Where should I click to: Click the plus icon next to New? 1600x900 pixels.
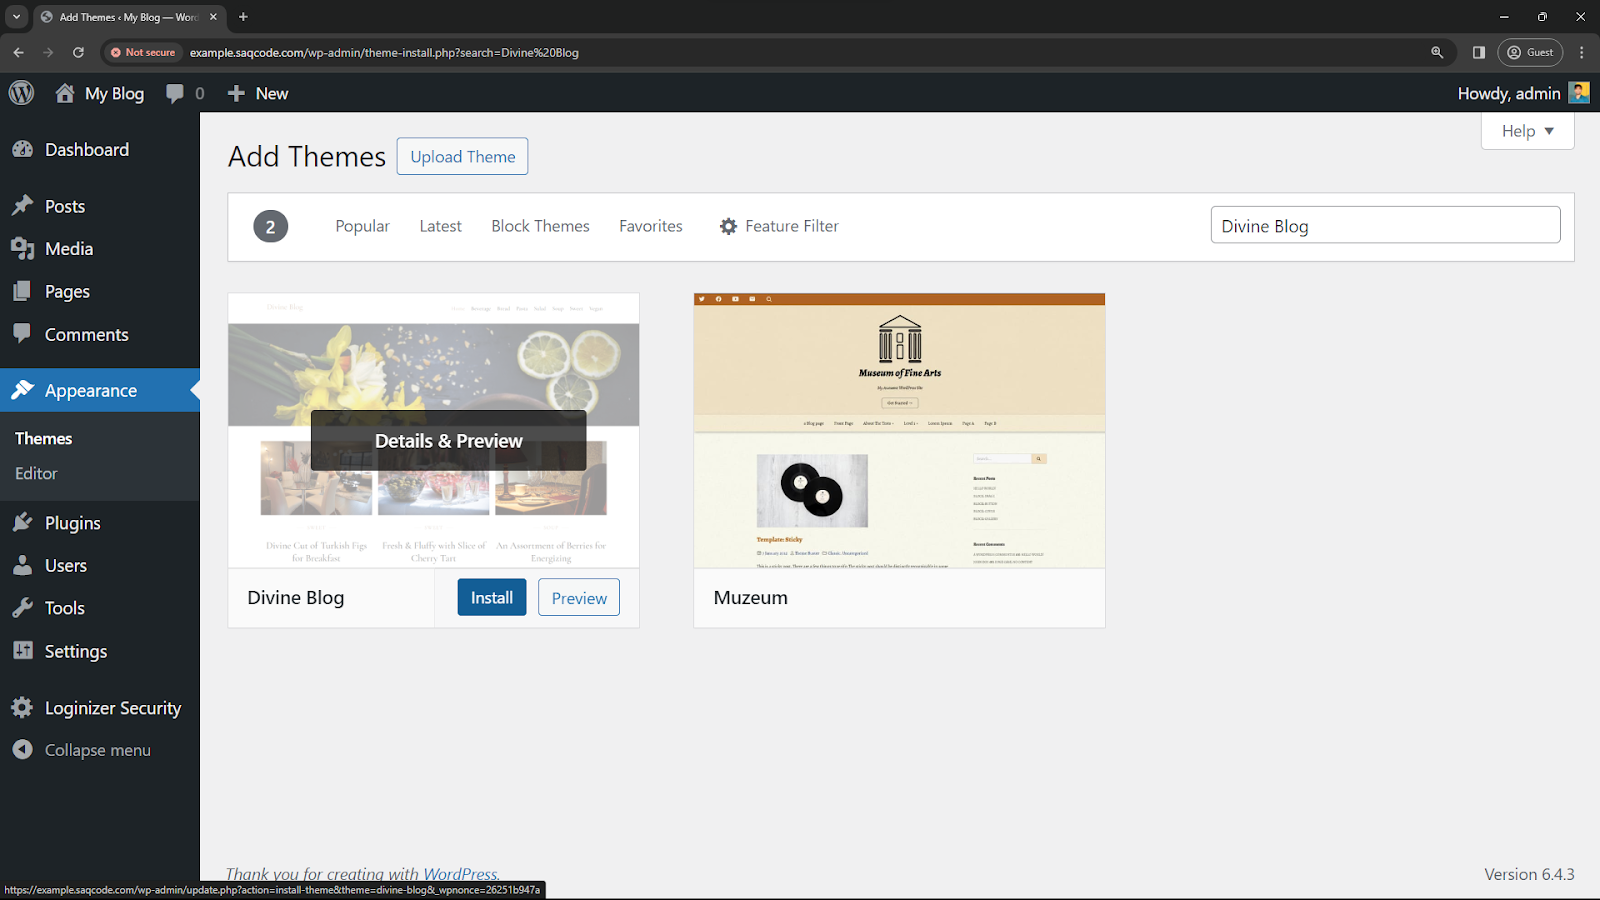click(x=236, y=93)
